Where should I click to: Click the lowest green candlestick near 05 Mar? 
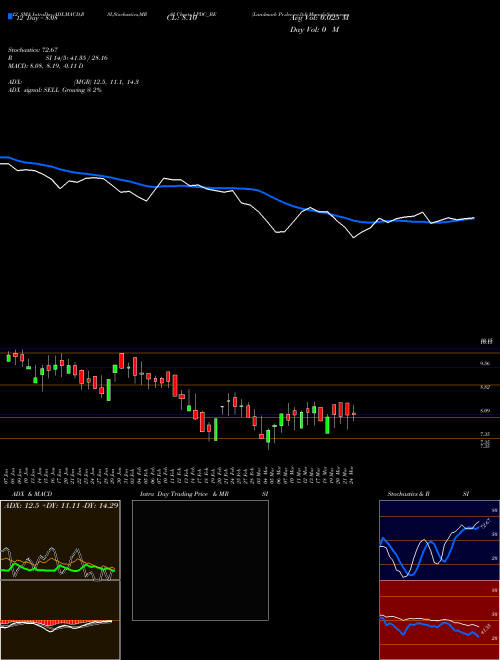[268, 436]
